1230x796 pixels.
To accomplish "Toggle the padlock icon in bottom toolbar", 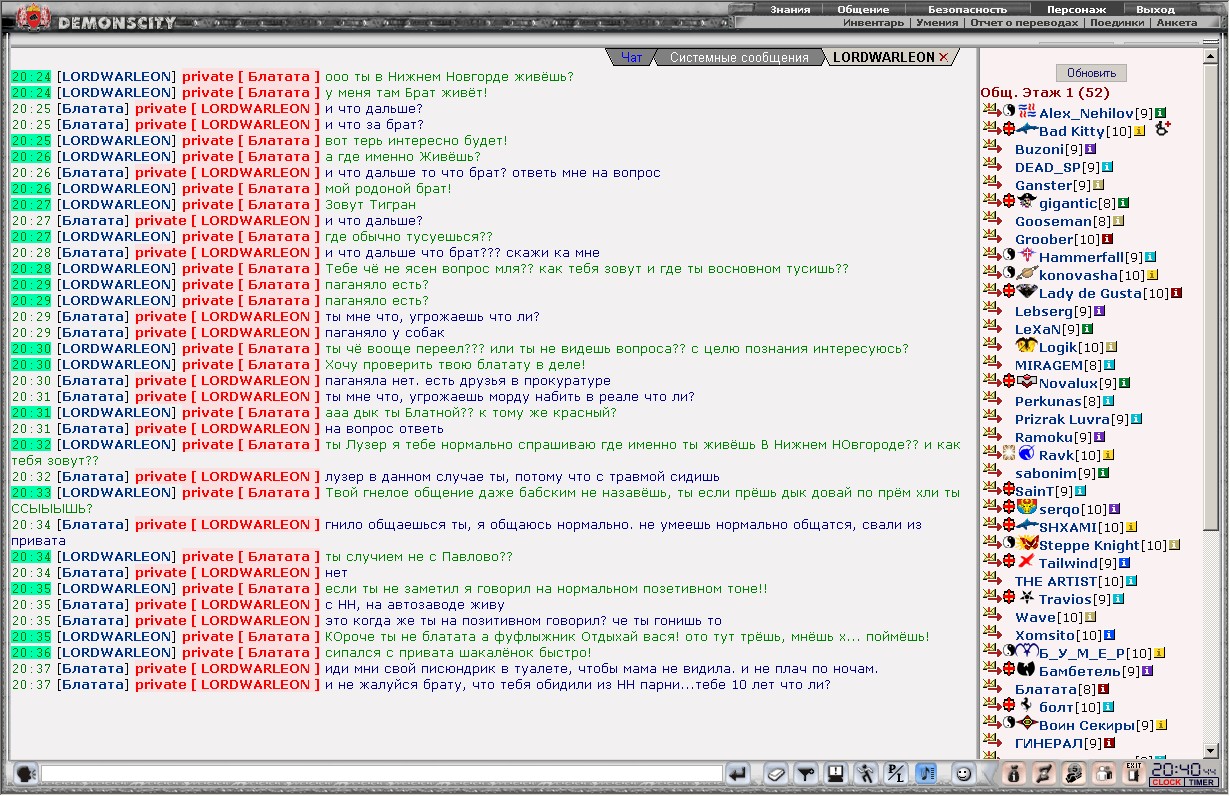I will point(1103,773).
